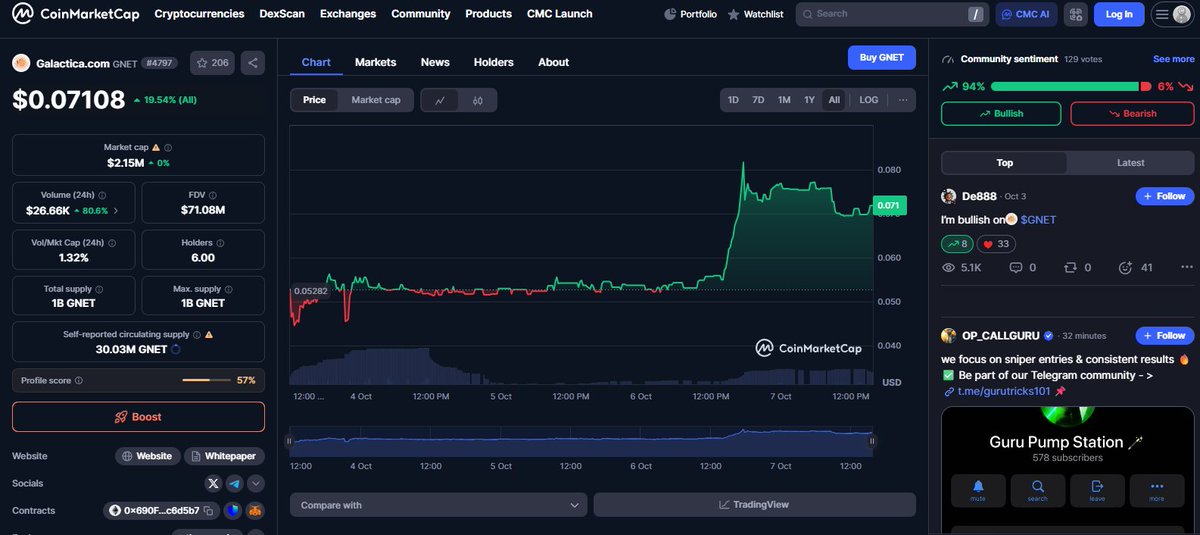Switch chart to Market cap view
The image size is (1200, 535).
[x=376, y=100]
